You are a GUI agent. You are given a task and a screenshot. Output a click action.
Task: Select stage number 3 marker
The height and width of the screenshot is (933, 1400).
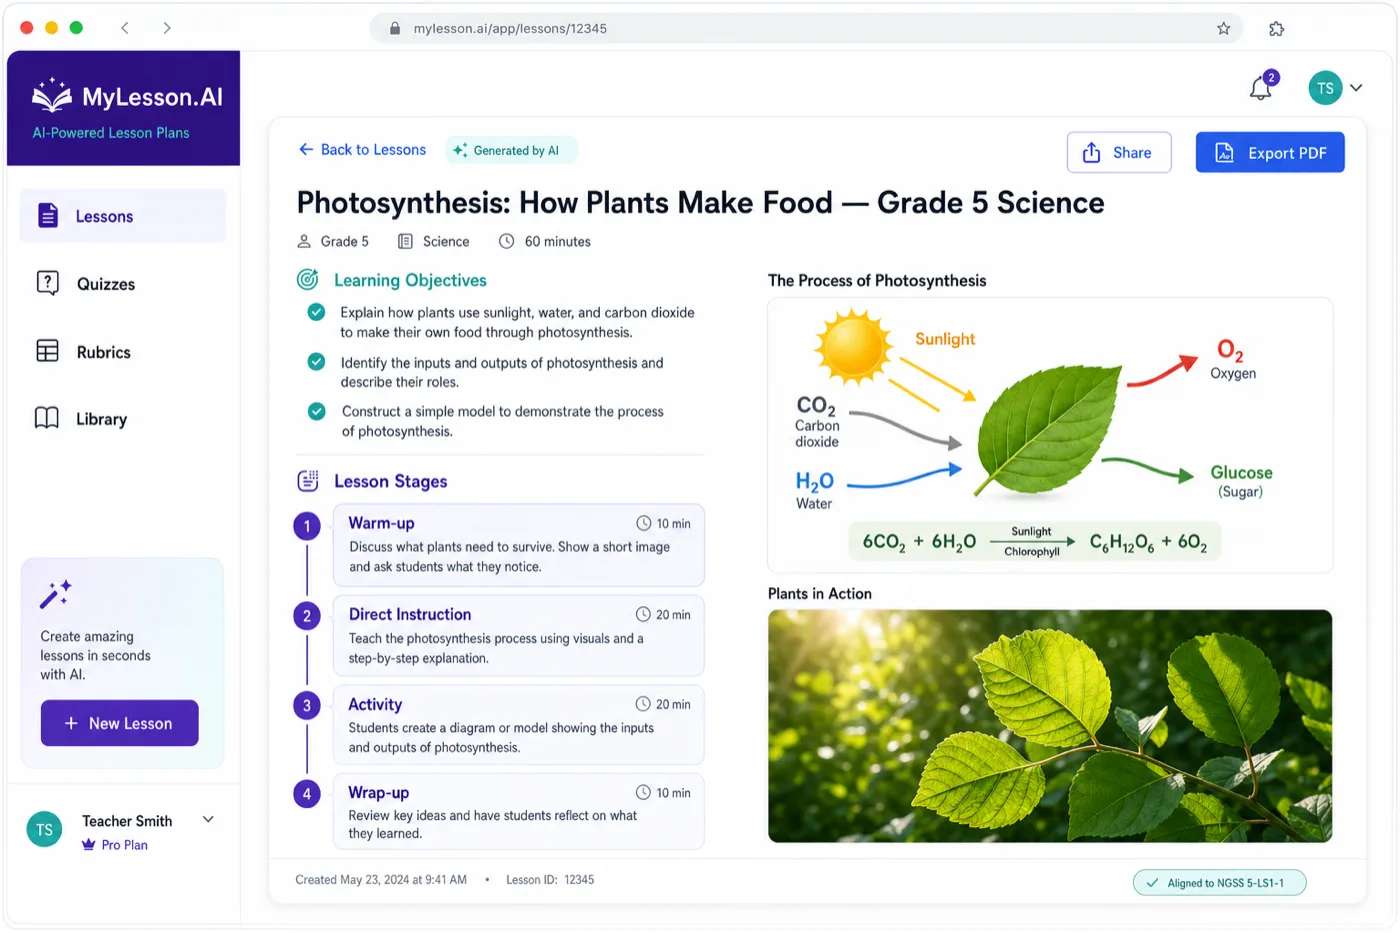(307, 705)
